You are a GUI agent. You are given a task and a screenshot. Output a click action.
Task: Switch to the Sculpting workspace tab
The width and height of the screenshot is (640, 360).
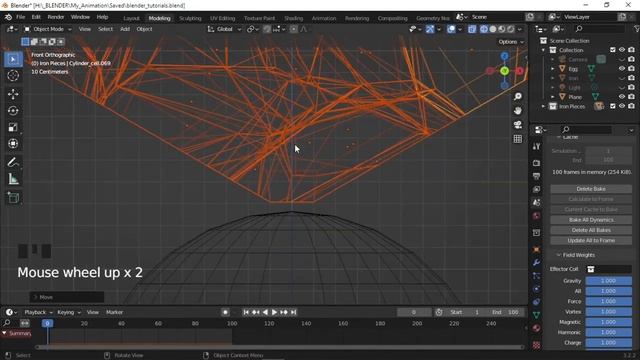[190, 18]
